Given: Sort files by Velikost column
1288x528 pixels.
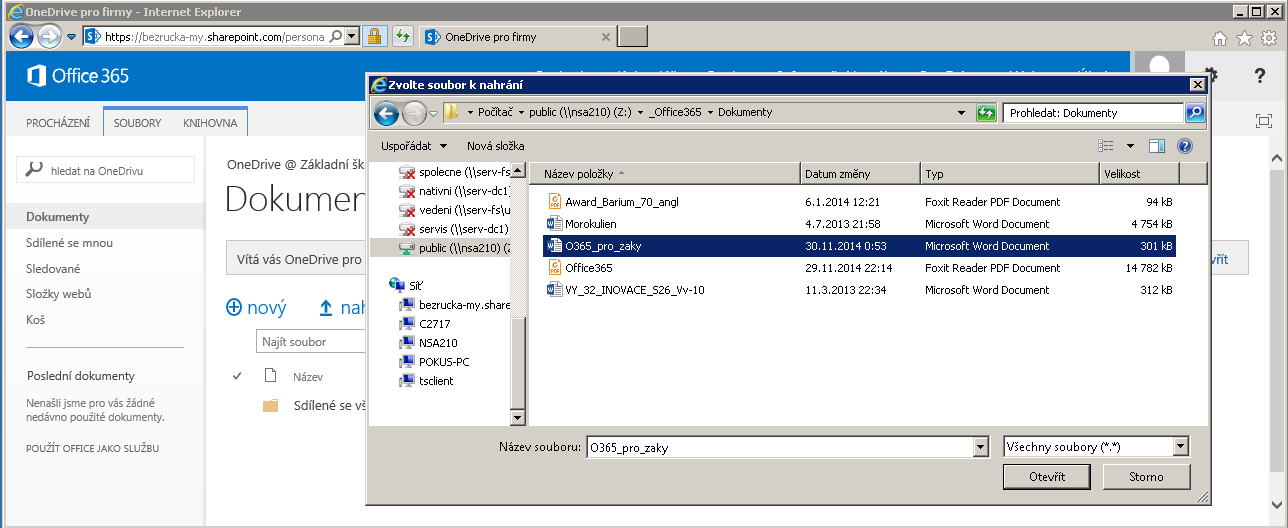Looking at the screenshot, I should point(1139,174).
